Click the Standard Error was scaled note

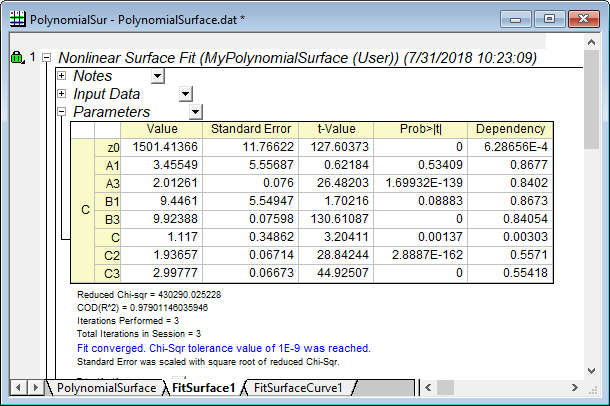point(208,362)
